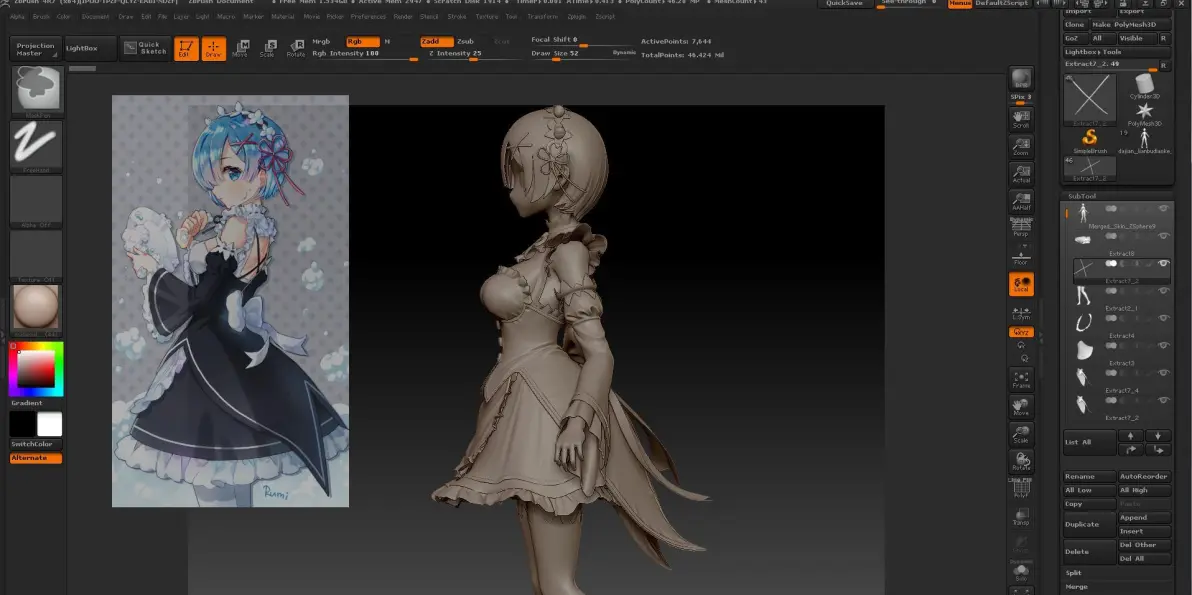Hide Merged_Skin_ZSphere9 subtool eye

[x=1162, y=209]
